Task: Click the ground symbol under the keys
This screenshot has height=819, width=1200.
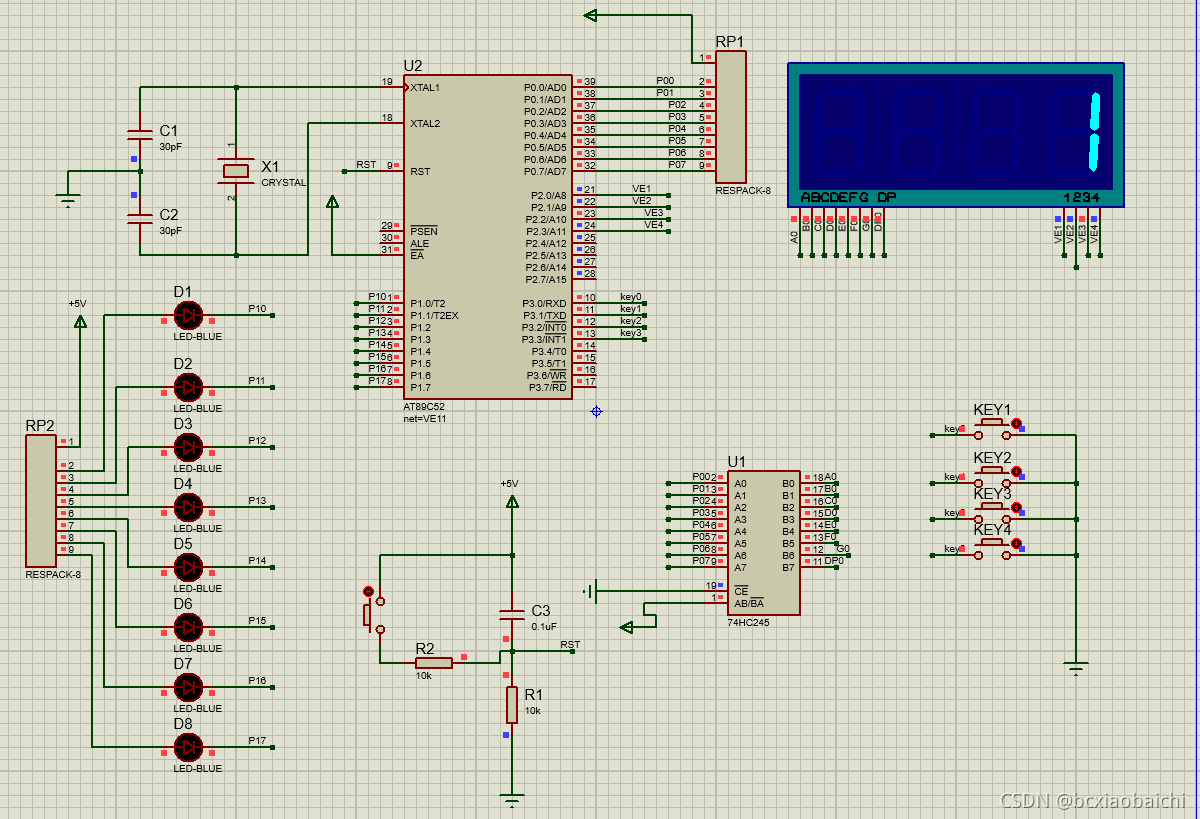Action: click(x=1076, y=668)
